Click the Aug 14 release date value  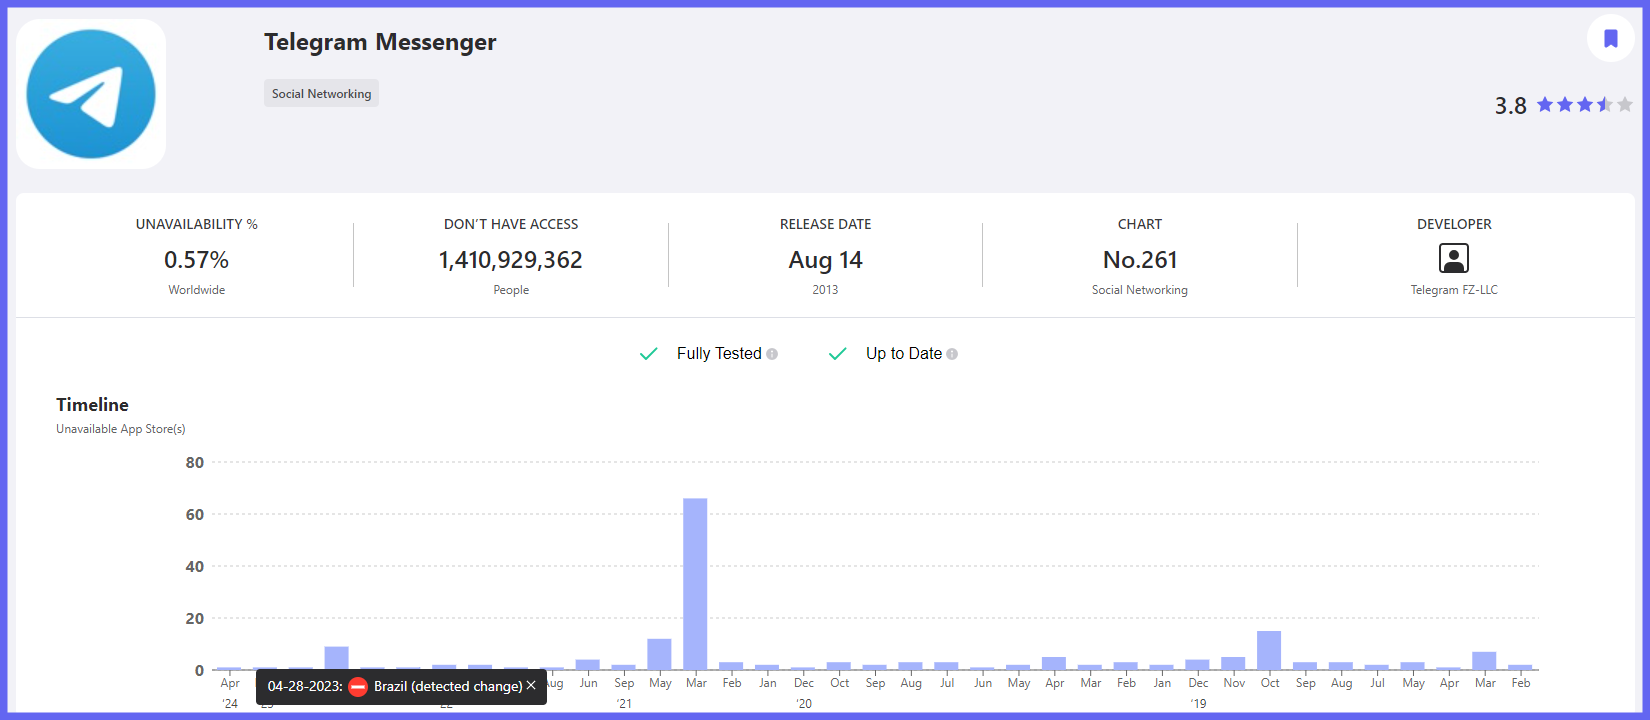point(825,260)
